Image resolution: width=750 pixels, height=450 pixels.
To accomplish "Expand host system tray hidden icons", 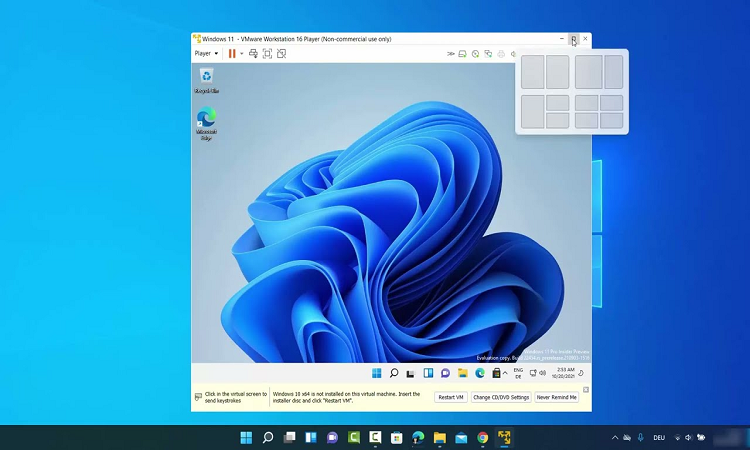I will (x=615, y=438).
